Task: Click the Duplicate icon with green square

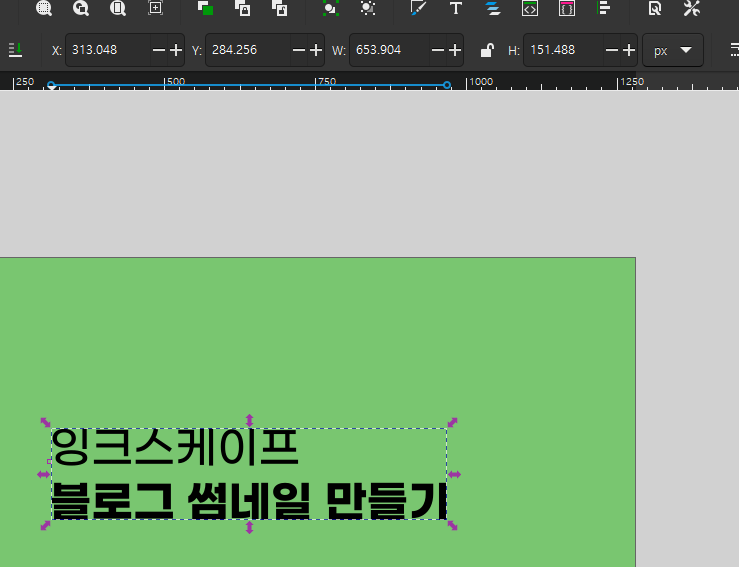Action: tap(205, 8)
